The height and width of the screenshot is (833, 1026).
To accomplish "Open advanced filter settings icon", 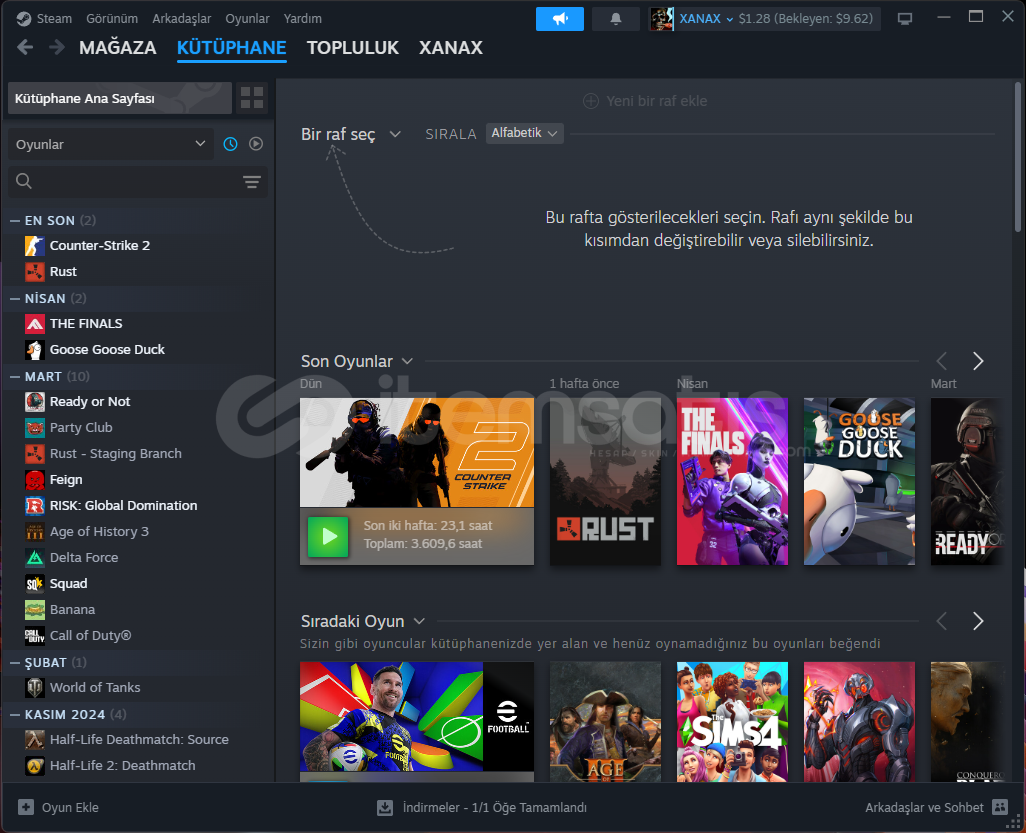I will [252, 182].
